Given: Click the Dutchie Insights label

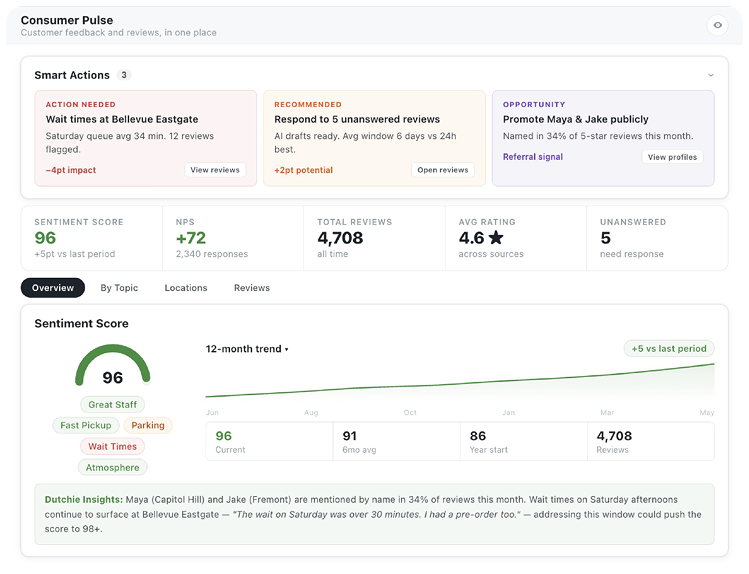Looking at the screenshot, I should [x=84, y=500].
